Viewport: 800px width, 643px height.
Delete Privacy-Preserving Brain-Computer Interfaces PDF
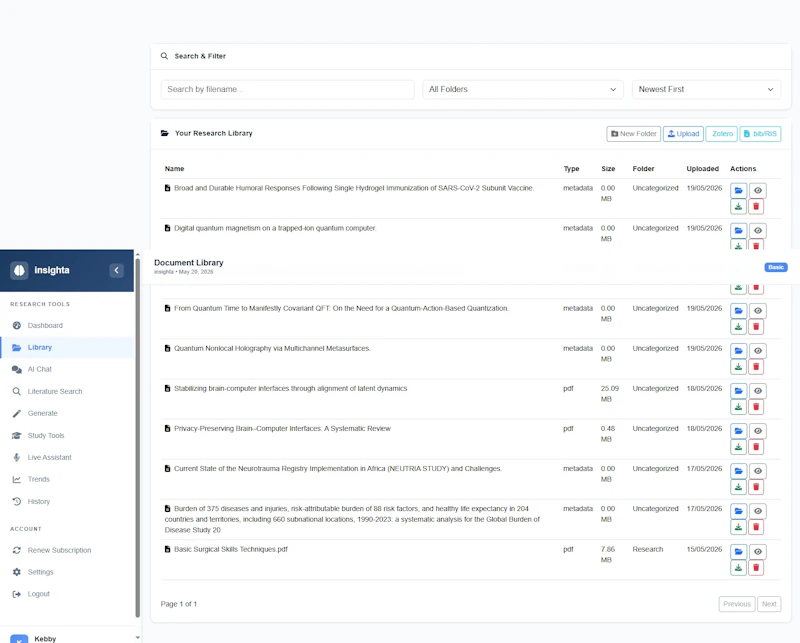756,447
